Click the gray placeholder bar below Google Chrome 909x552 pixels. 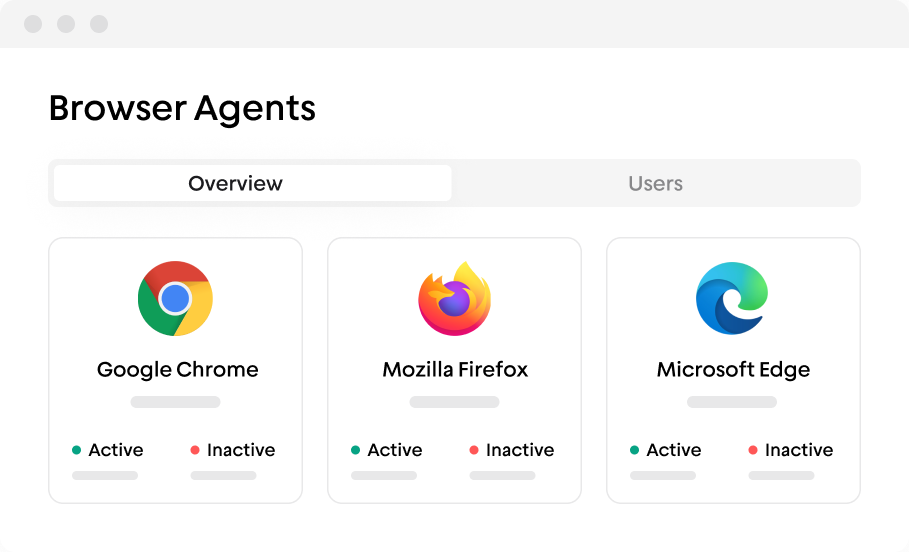[x=175, y=402]
